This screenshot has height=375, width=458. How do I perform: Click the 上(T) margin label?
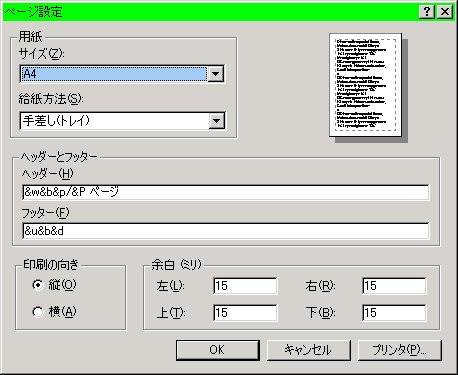pos(171,313)
